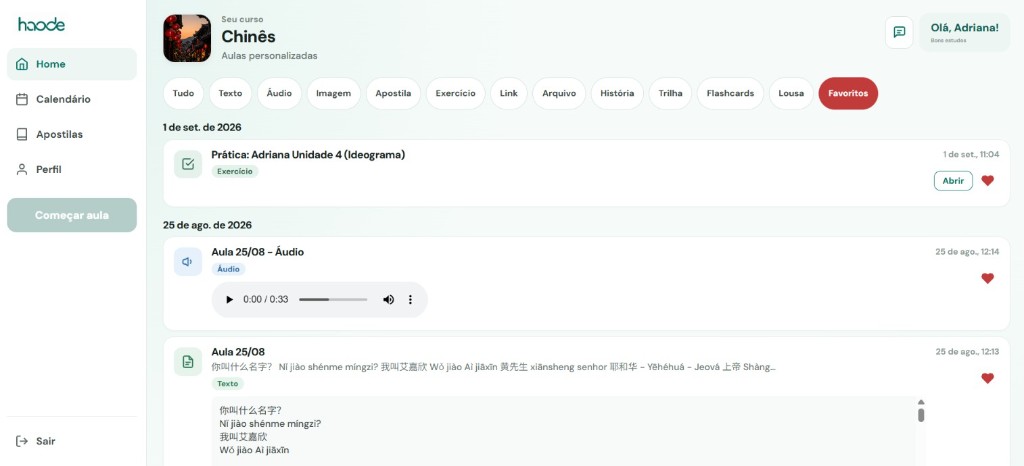Viewport: 1024px width, 466px height.
Task: Unfavorite Aula 25/08 text heart
Action: point(987,378)
